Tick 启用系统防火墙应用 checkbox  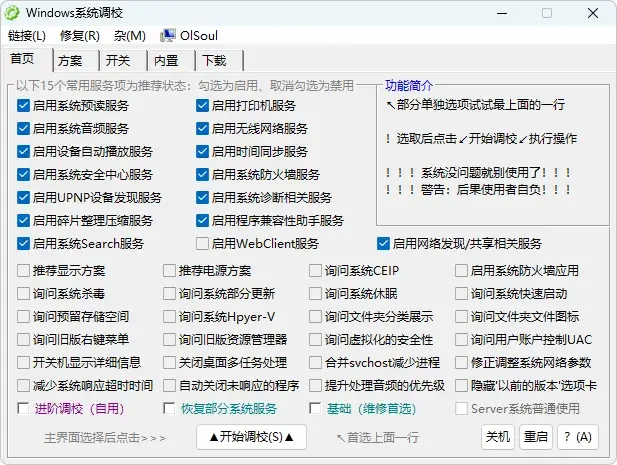461,271
